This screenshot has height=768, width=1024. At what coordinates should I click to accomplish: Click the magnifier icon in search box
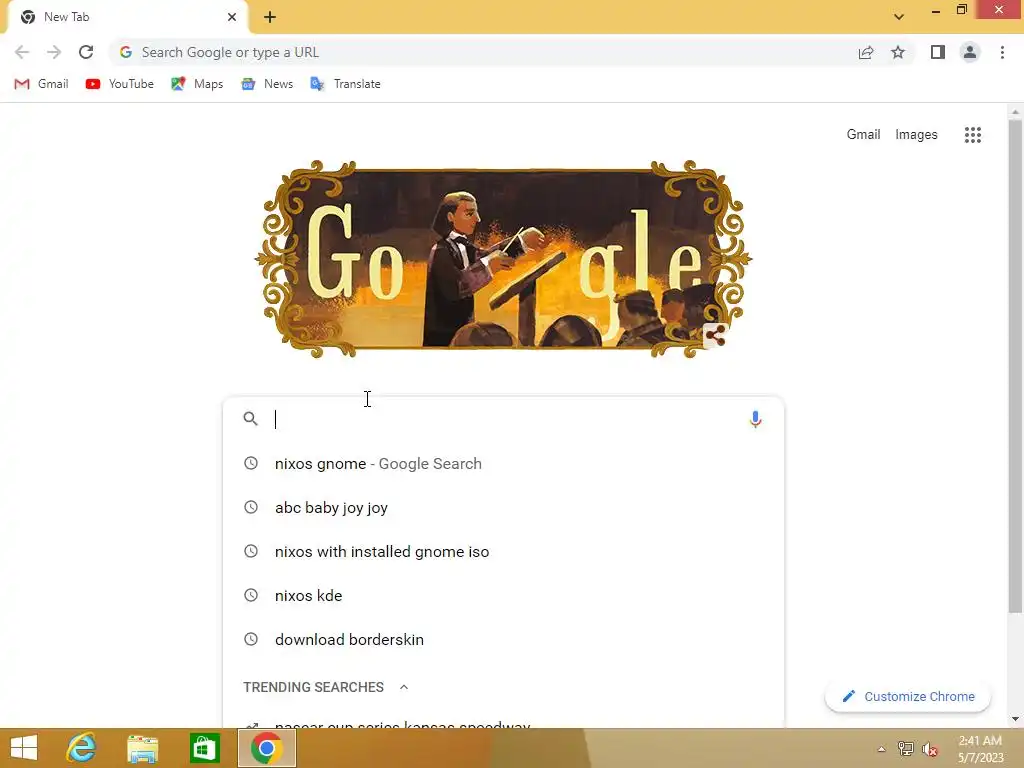[x=251, y=419]
